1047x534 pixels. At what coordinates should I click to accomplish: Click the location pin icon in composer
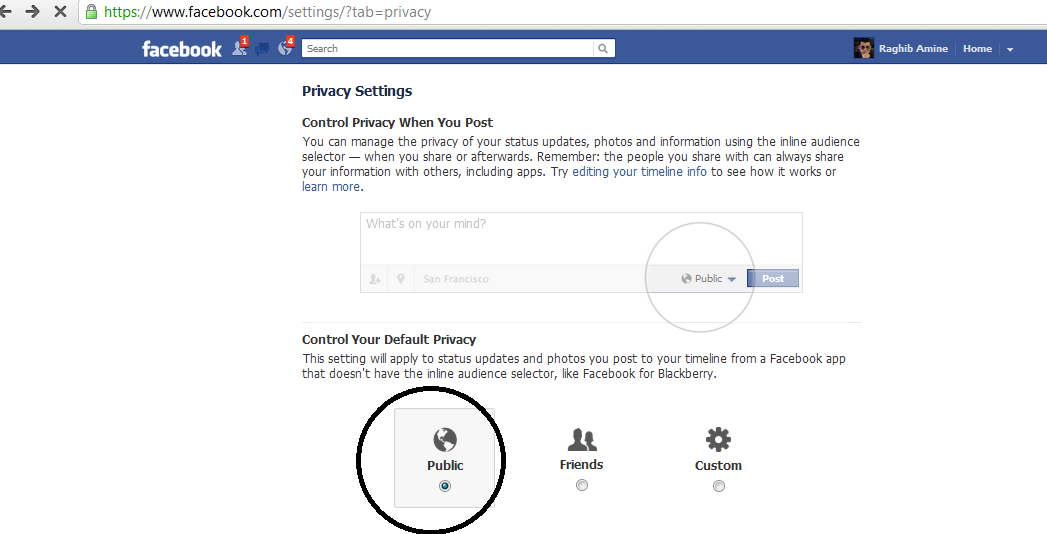click(x=401, y=279)
